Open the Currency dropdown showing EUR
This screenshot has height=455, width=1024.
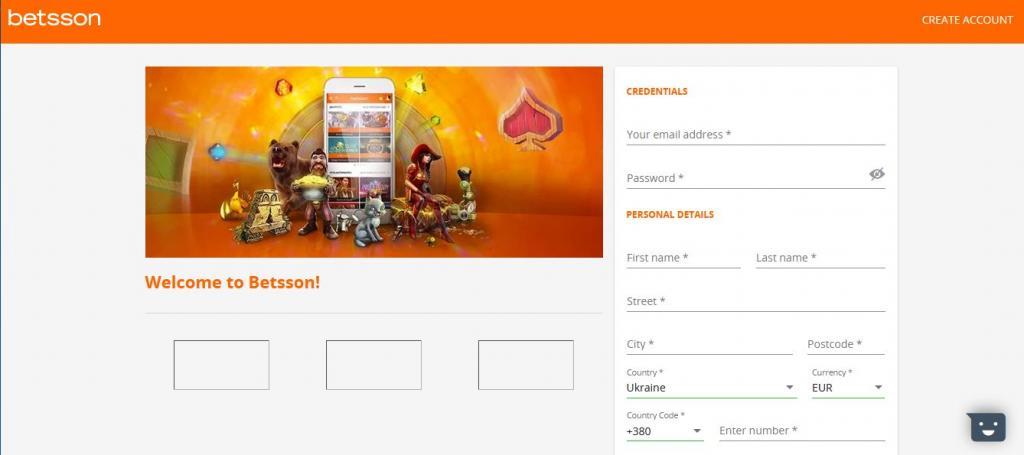[848, 387]
